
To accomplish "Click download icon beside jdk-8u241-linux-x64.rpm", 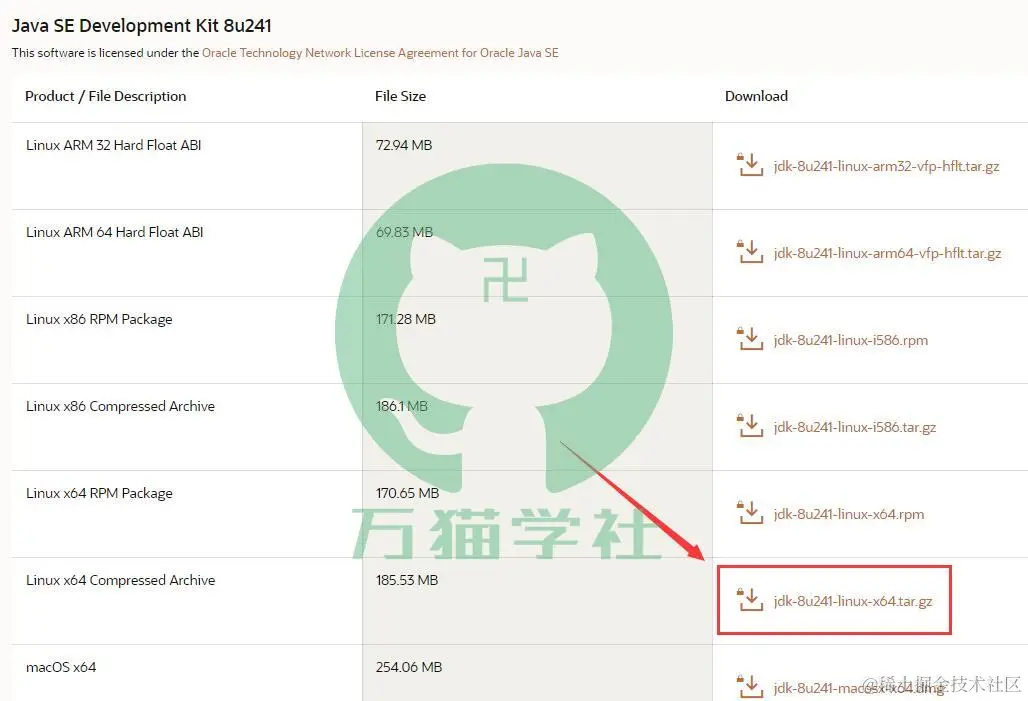I will coord(750,513).
